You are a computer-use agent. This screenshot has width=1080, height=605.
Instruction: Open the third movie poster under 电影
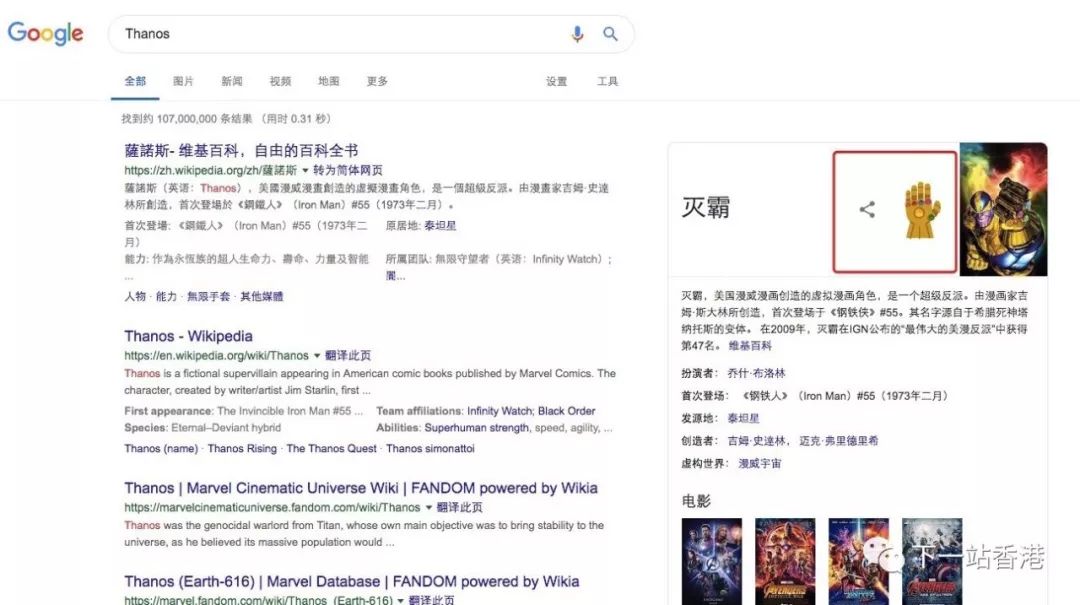[x=859, y=561]
